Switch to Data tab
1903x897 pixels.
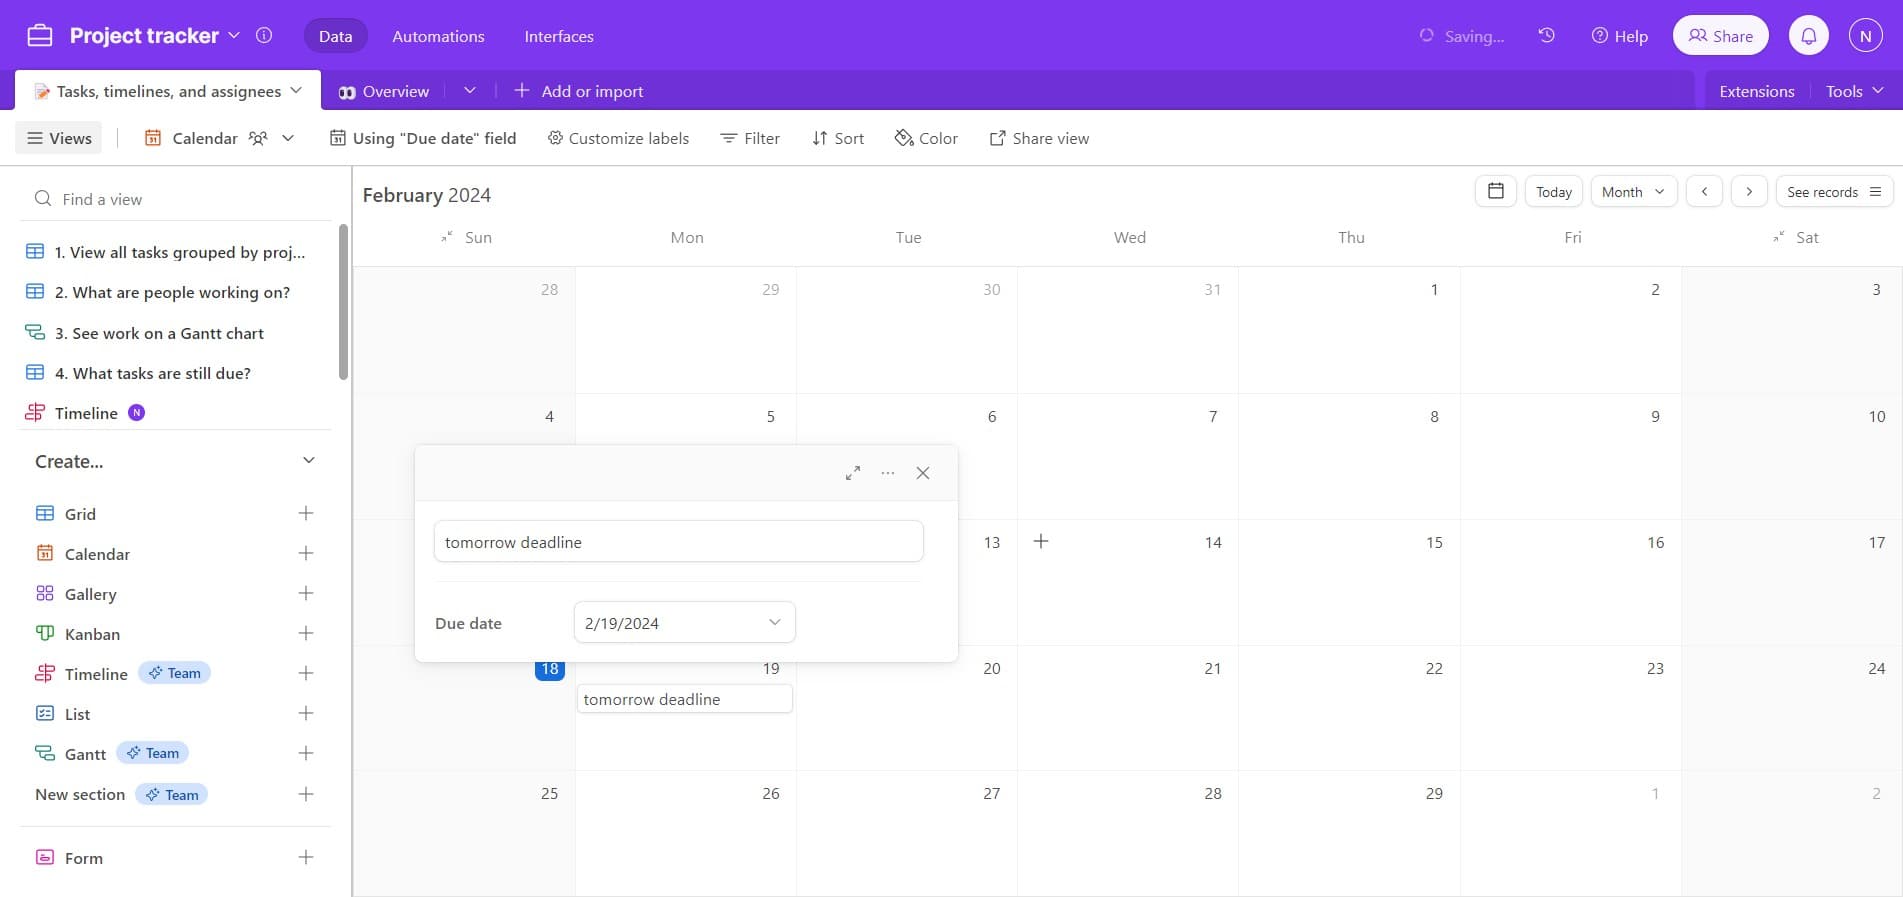coord(335,36)
